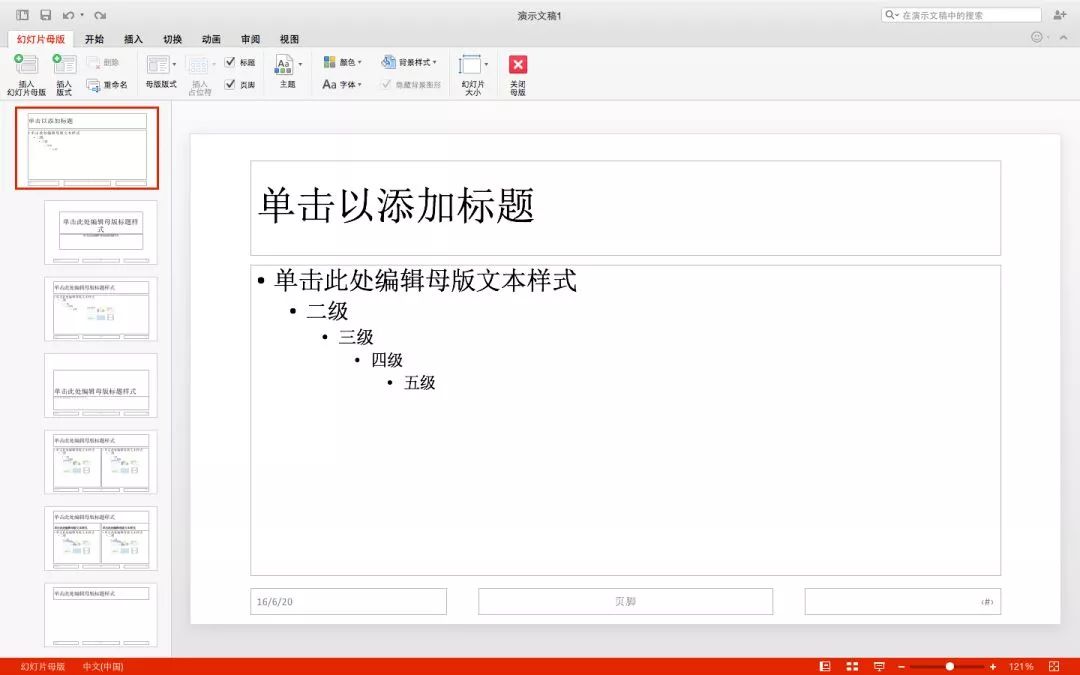Open the Animations (动画) tab
Viewport: 1080px width, 675px height.
[x=211, y=39]
